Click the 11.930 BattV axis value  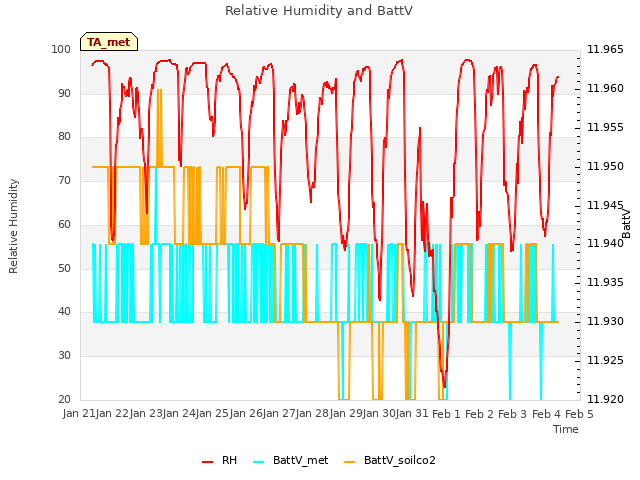pyautogui.click(x=605, y=322)
